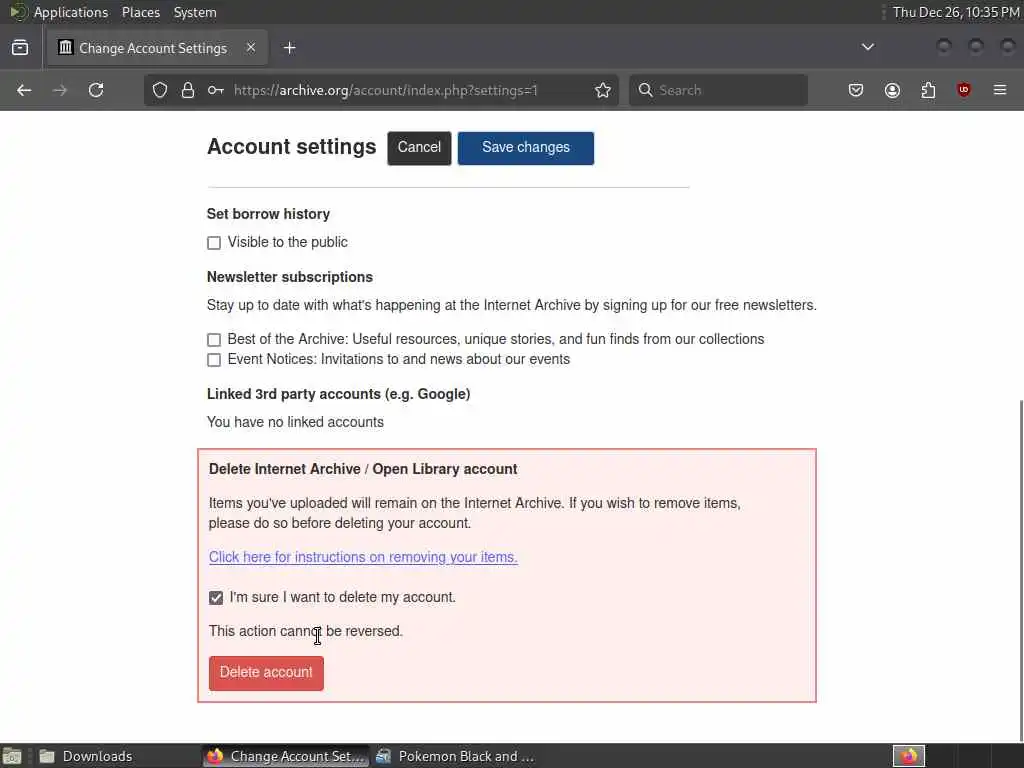Image resolution: width=1024 pixels, height=768 pixels.
Task: Click the Change Account Settings tab
Action: pyautogui.click(x=157, y=48)
